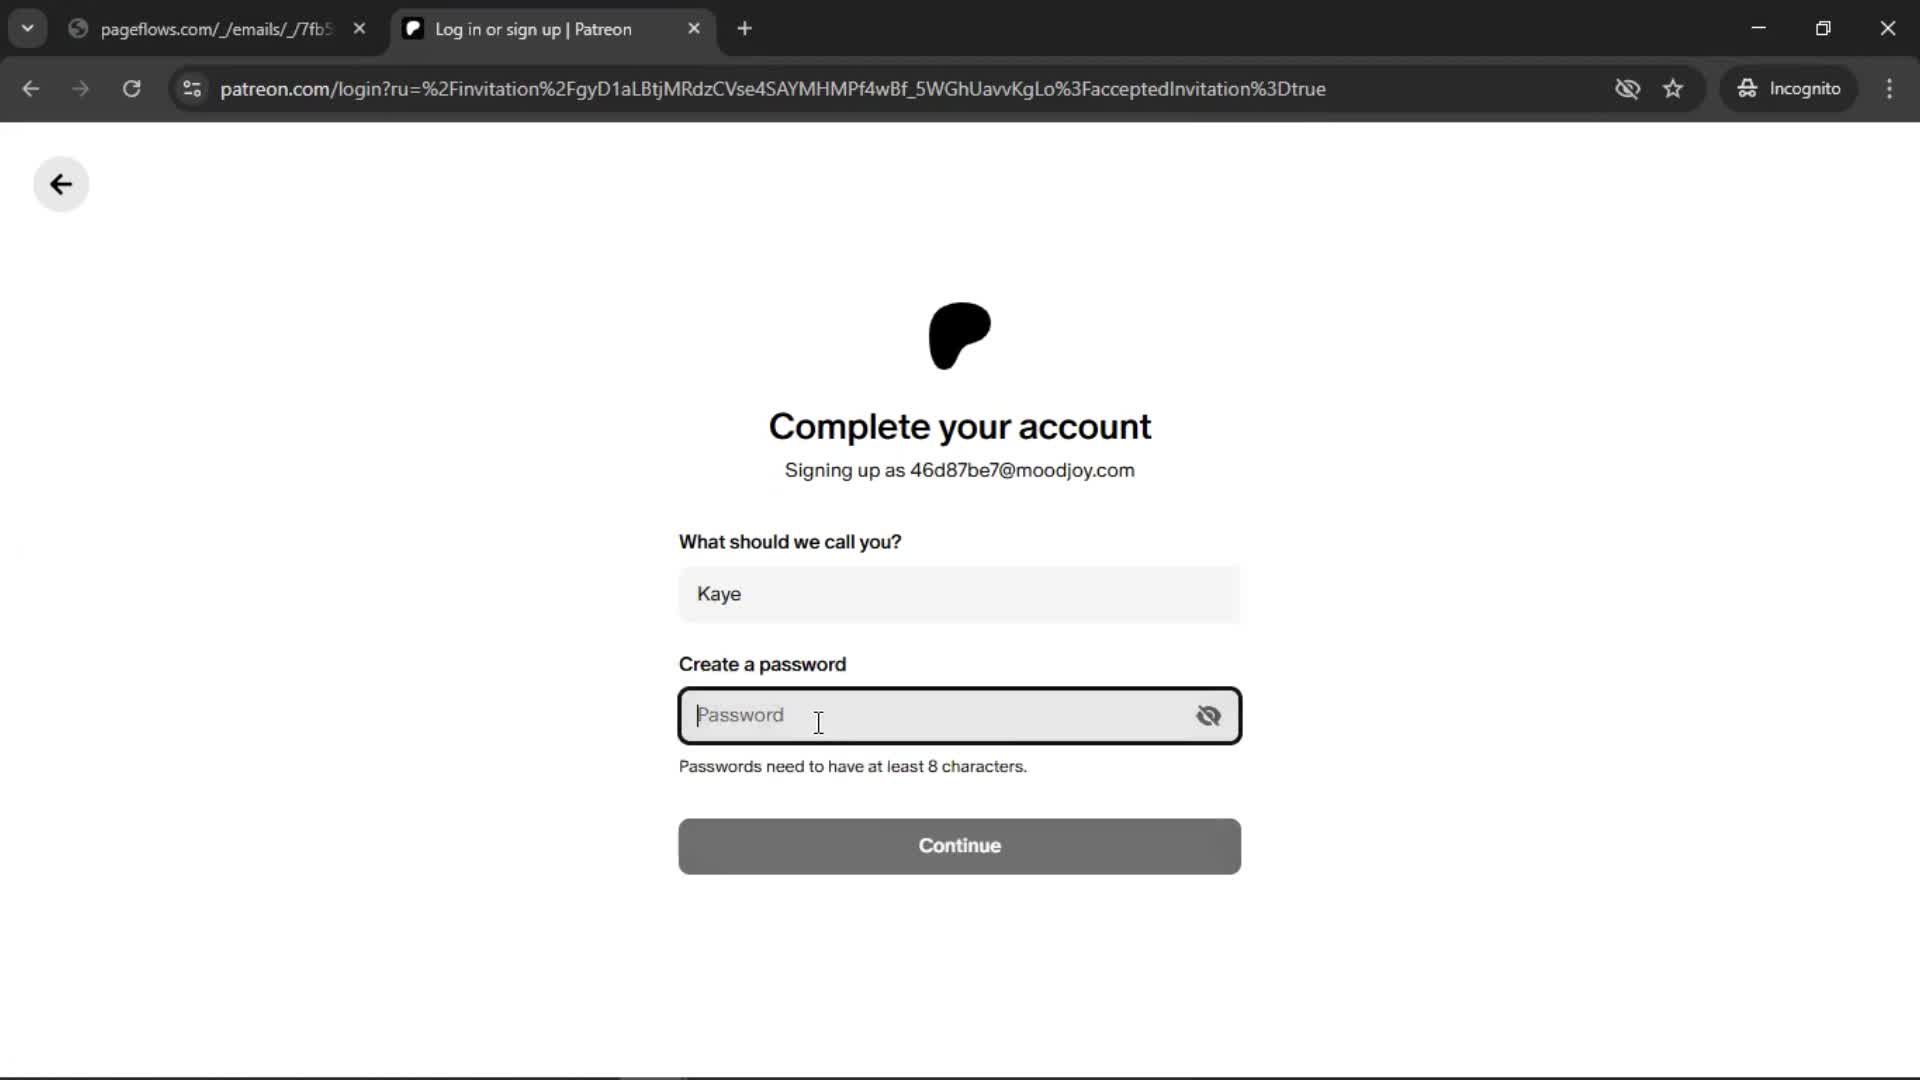1920x1080 pixels.
Task: Click the Continue button
Action: pos(960,846)
